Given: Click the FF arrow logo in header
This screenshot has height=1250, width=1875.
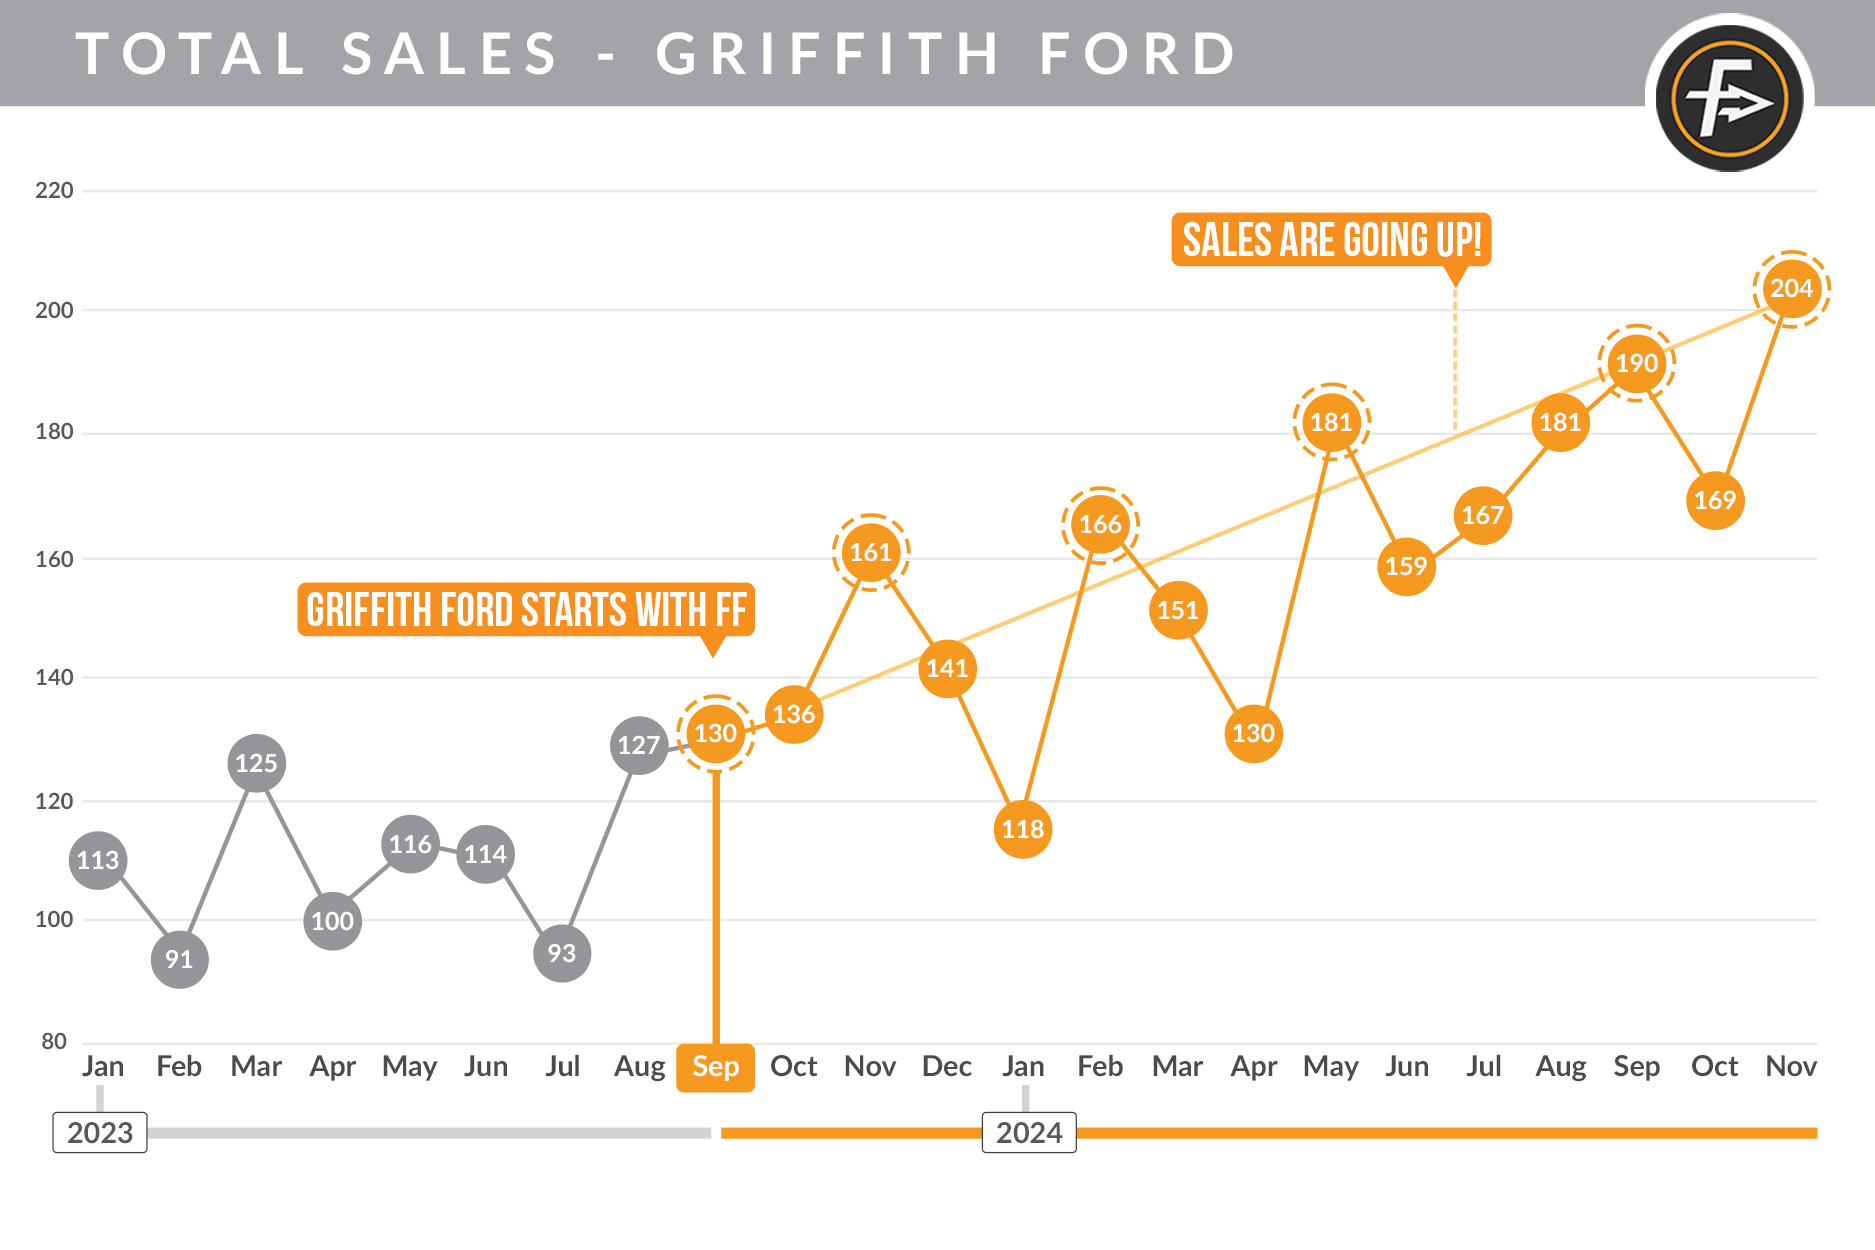Looking at the screenshot, I should click(1729, 99).
